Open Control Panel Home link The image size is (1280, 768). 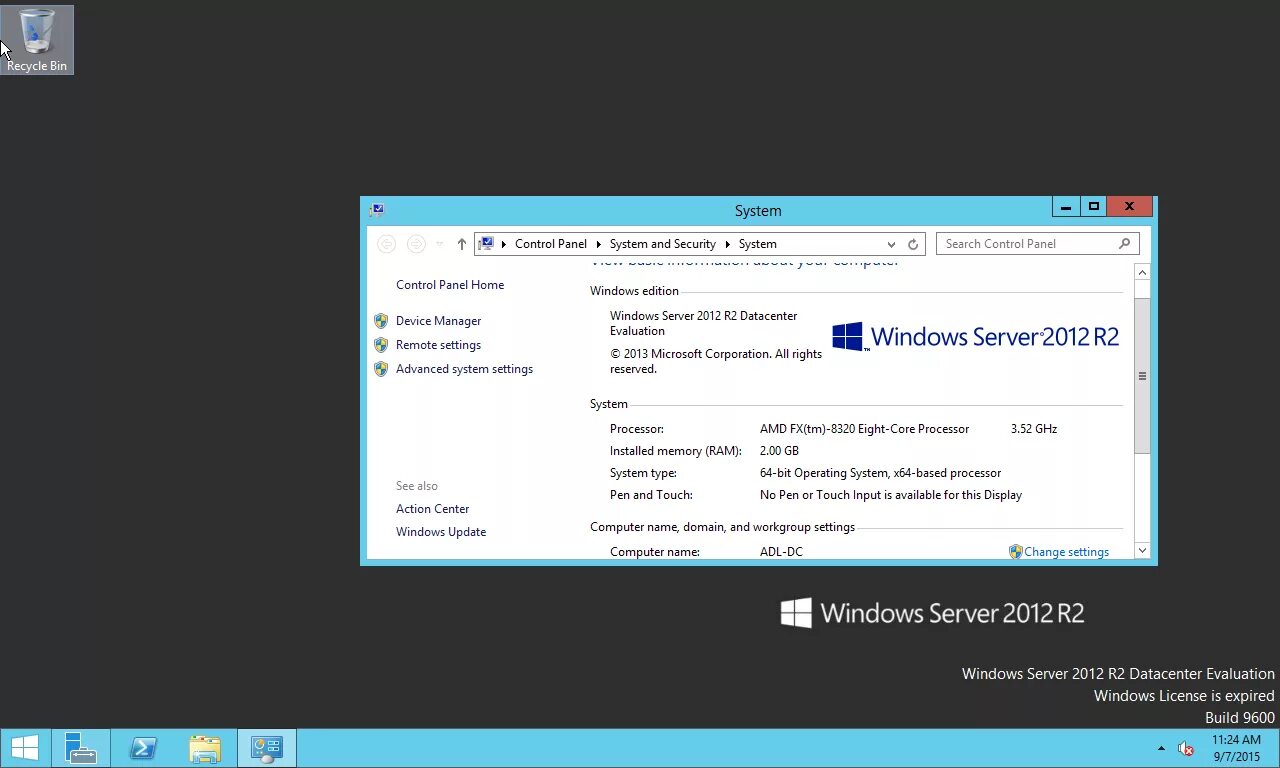click(450, 285)
